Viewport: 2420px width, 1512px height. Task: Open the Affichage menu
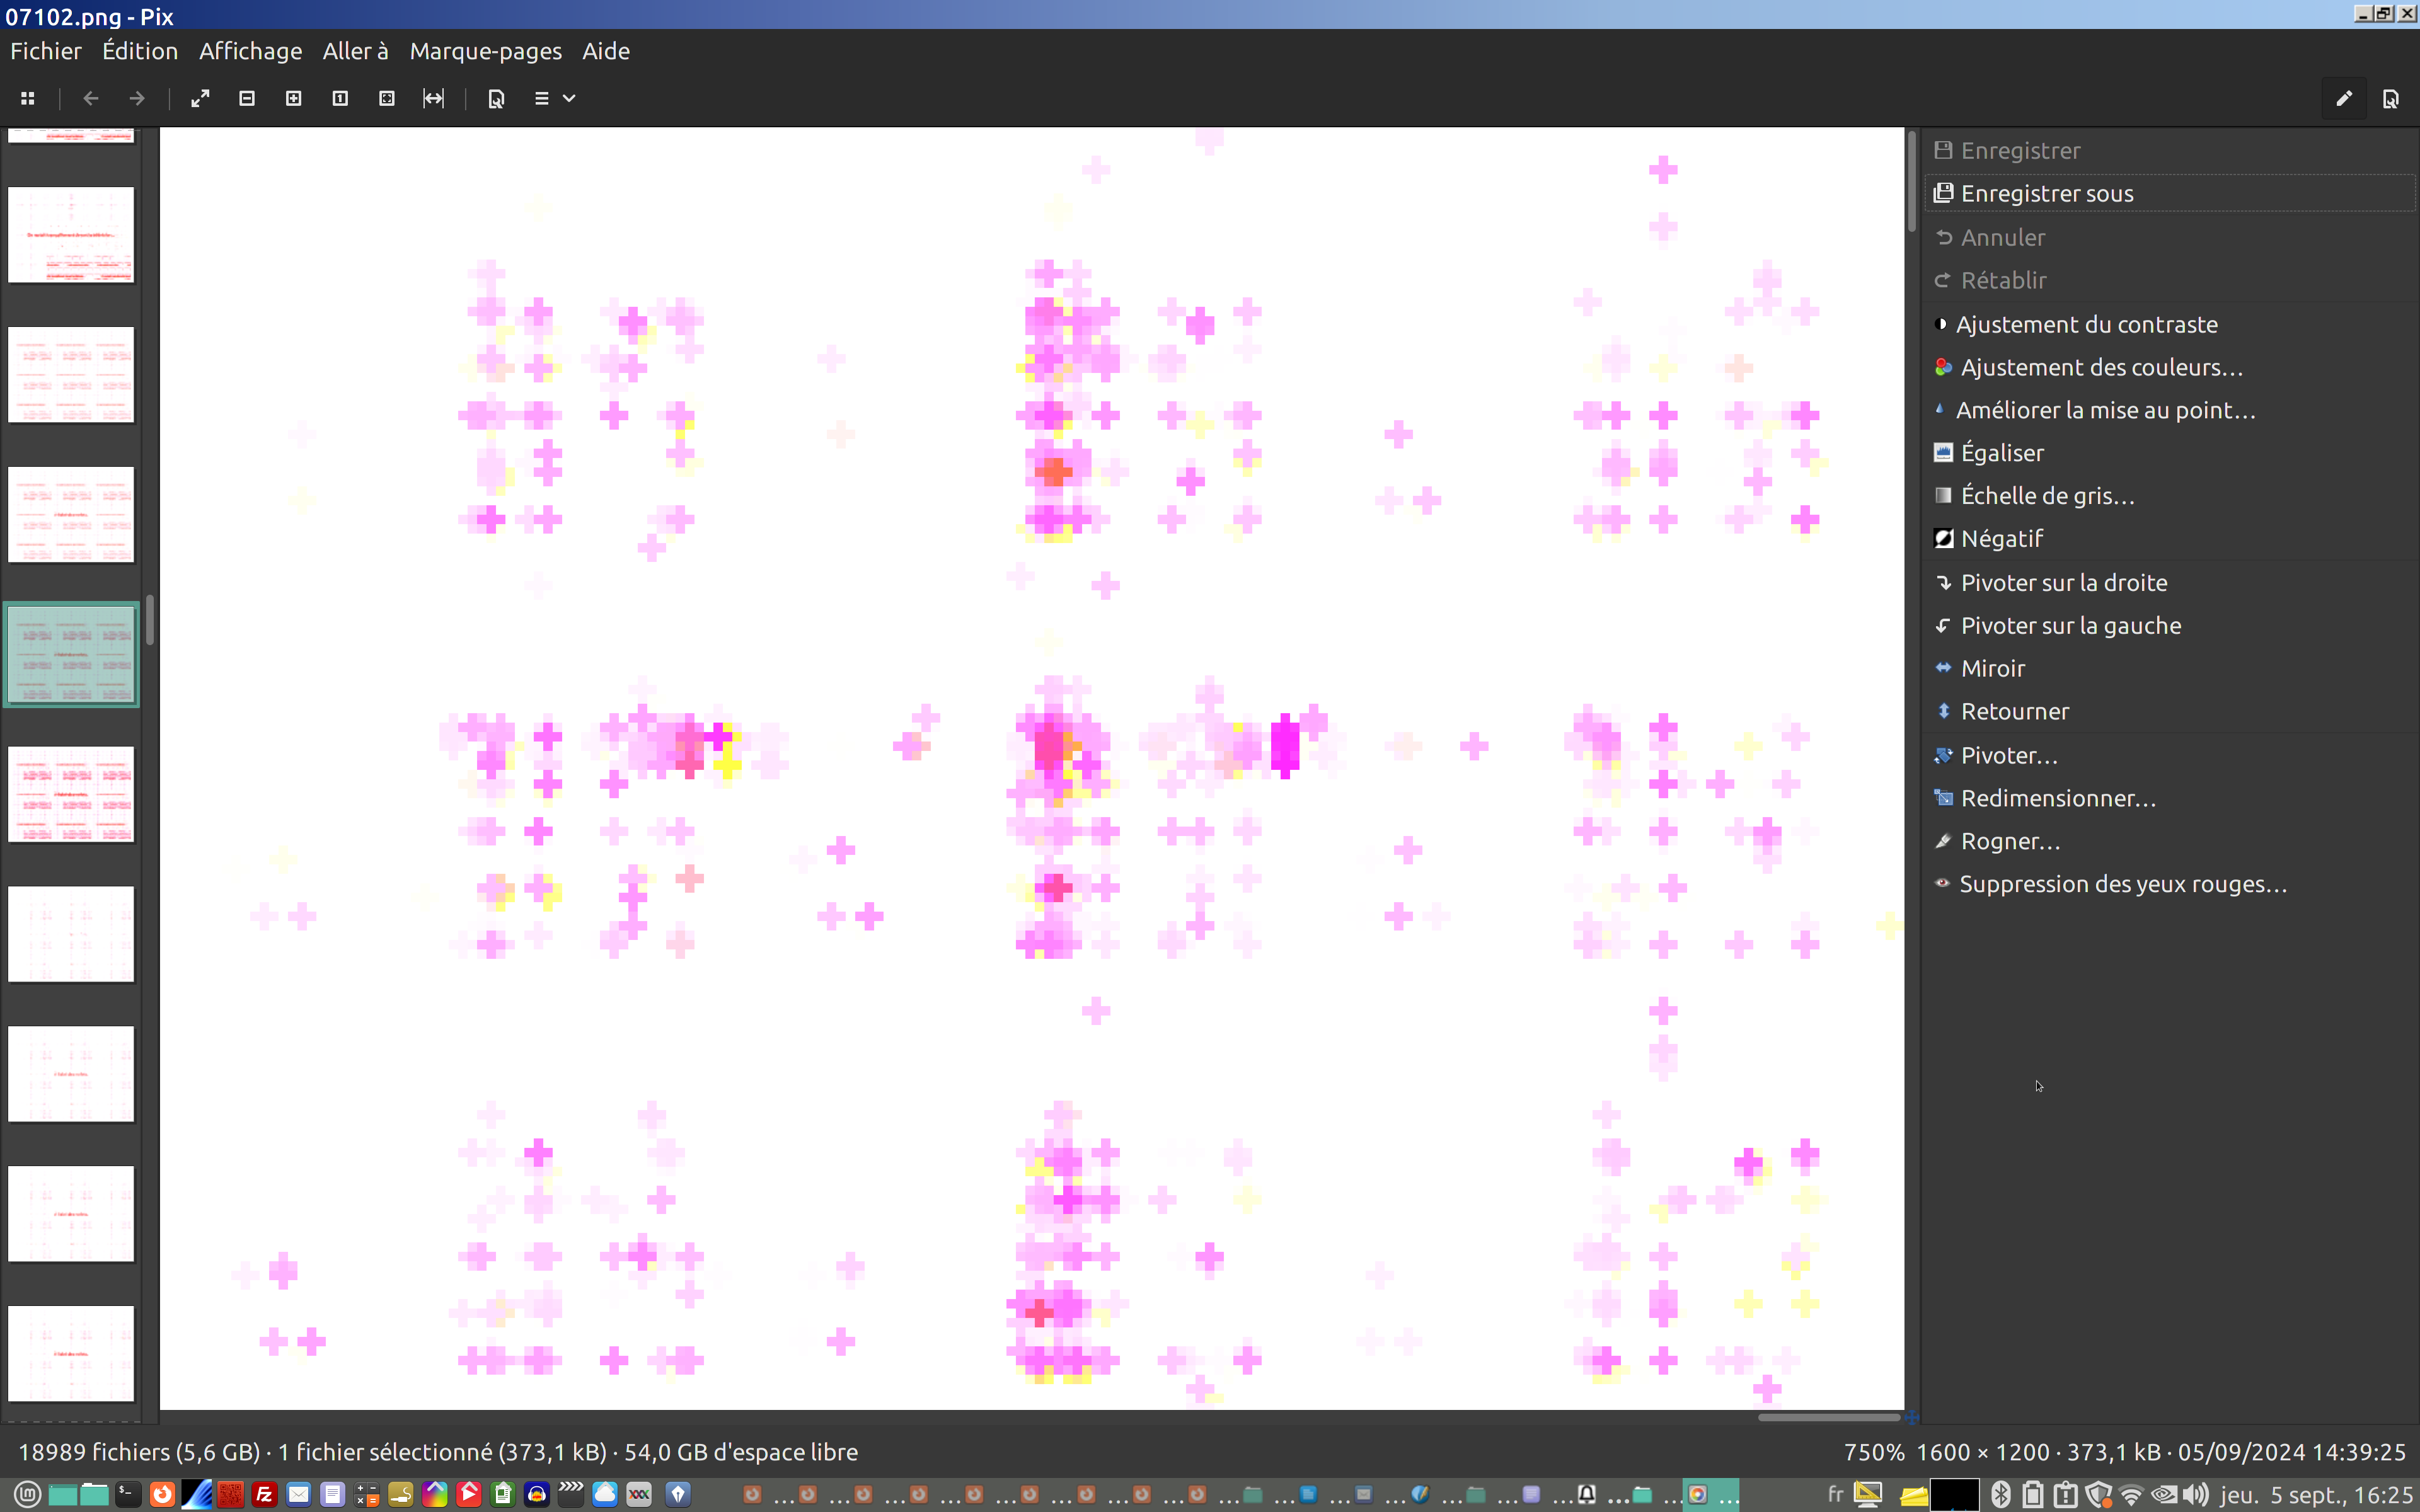coord(250,51)
